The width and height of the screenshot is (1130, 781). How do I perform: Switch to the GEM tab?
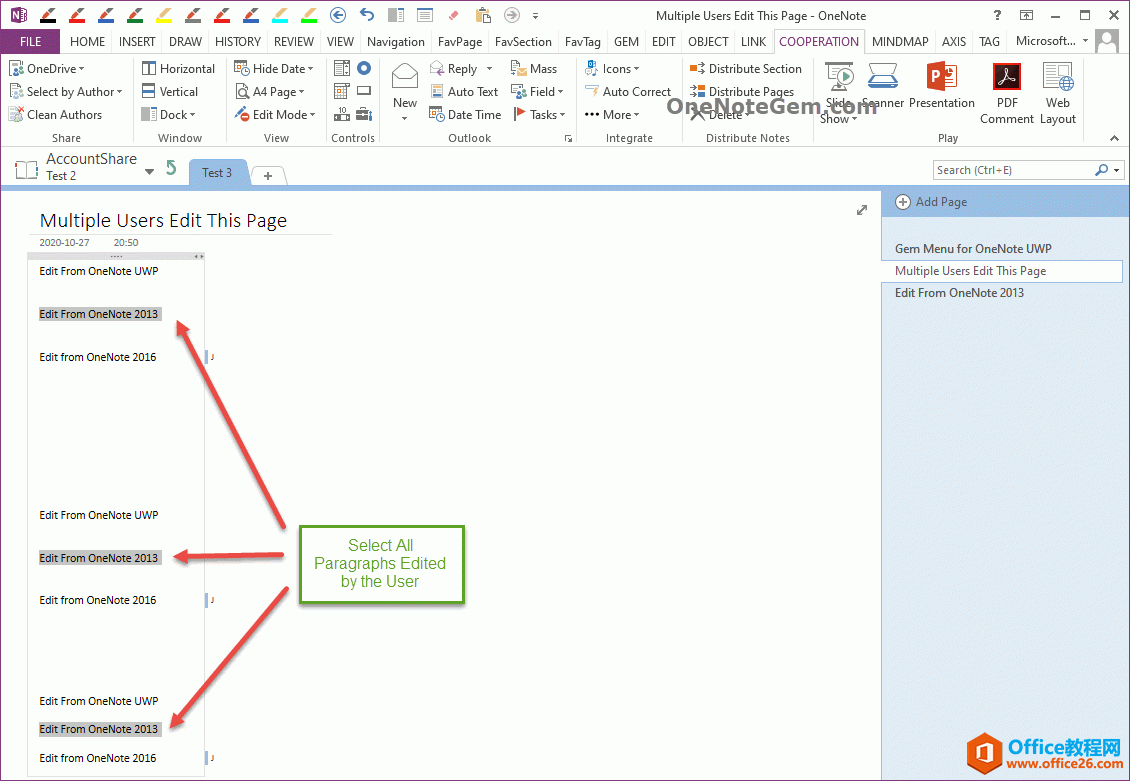[x=626, y=42]
